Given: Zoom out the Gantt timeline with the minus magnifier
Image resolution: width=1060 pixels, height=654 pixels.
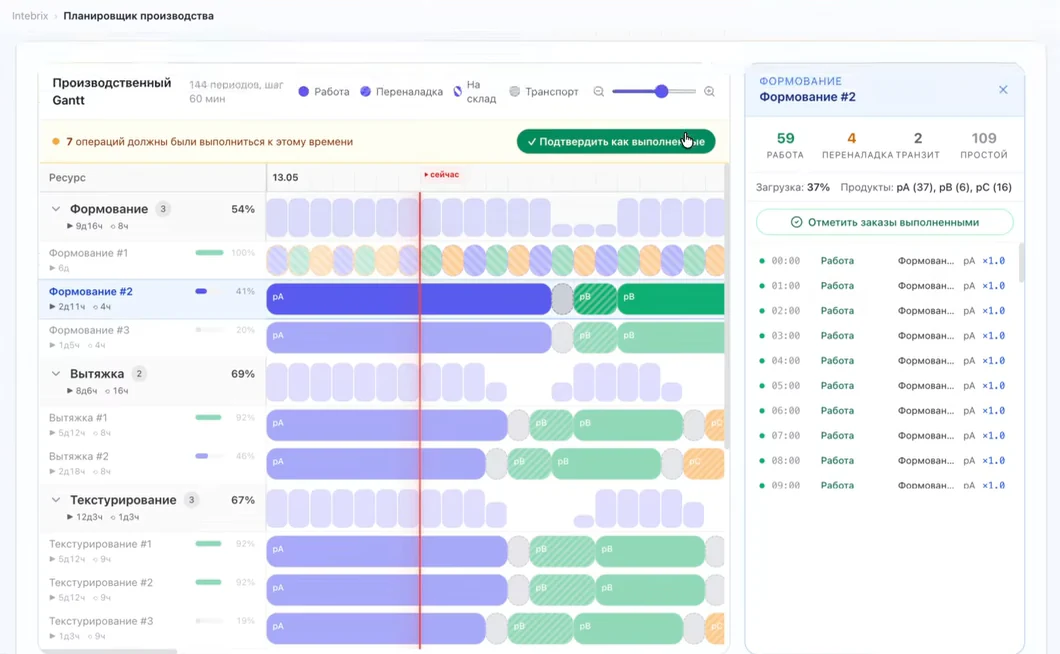Looking at the screenshot, I should [598, 91].
